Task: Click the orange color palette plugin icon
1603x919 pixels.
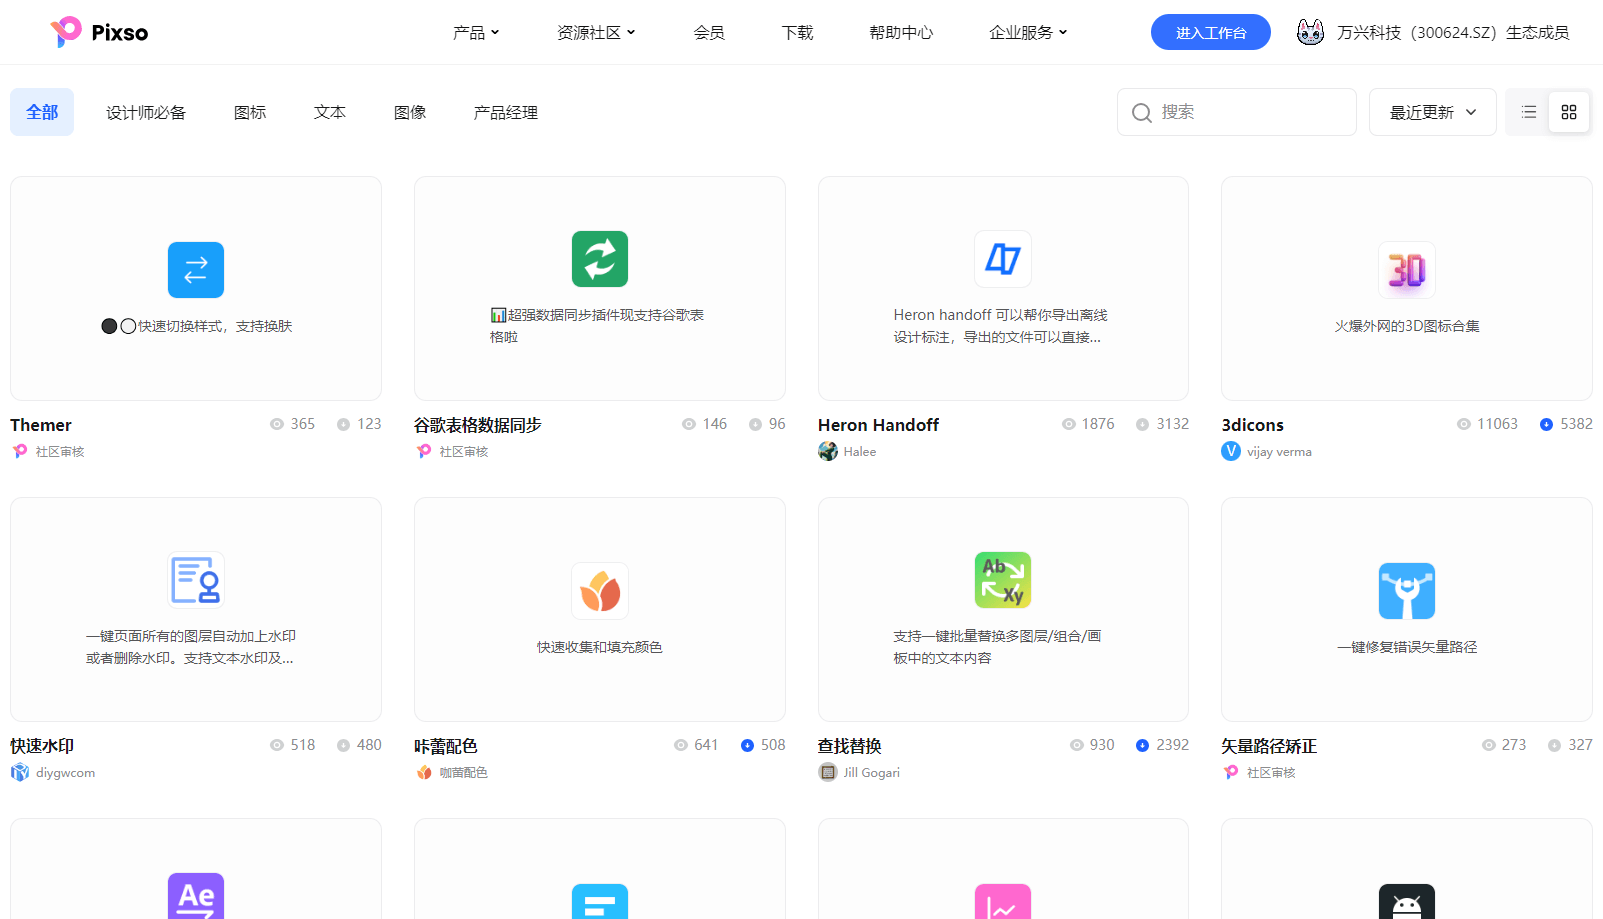Action: pyautogui.click(x=599, y=591)
